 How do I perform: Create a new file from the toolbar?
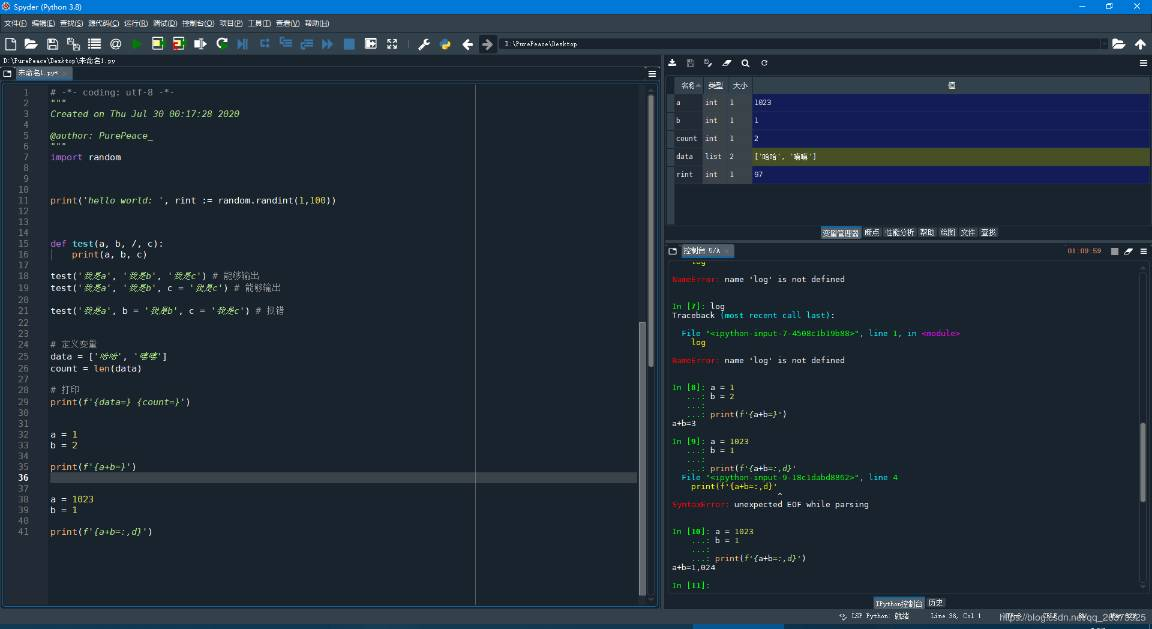(x=11, y=44)
